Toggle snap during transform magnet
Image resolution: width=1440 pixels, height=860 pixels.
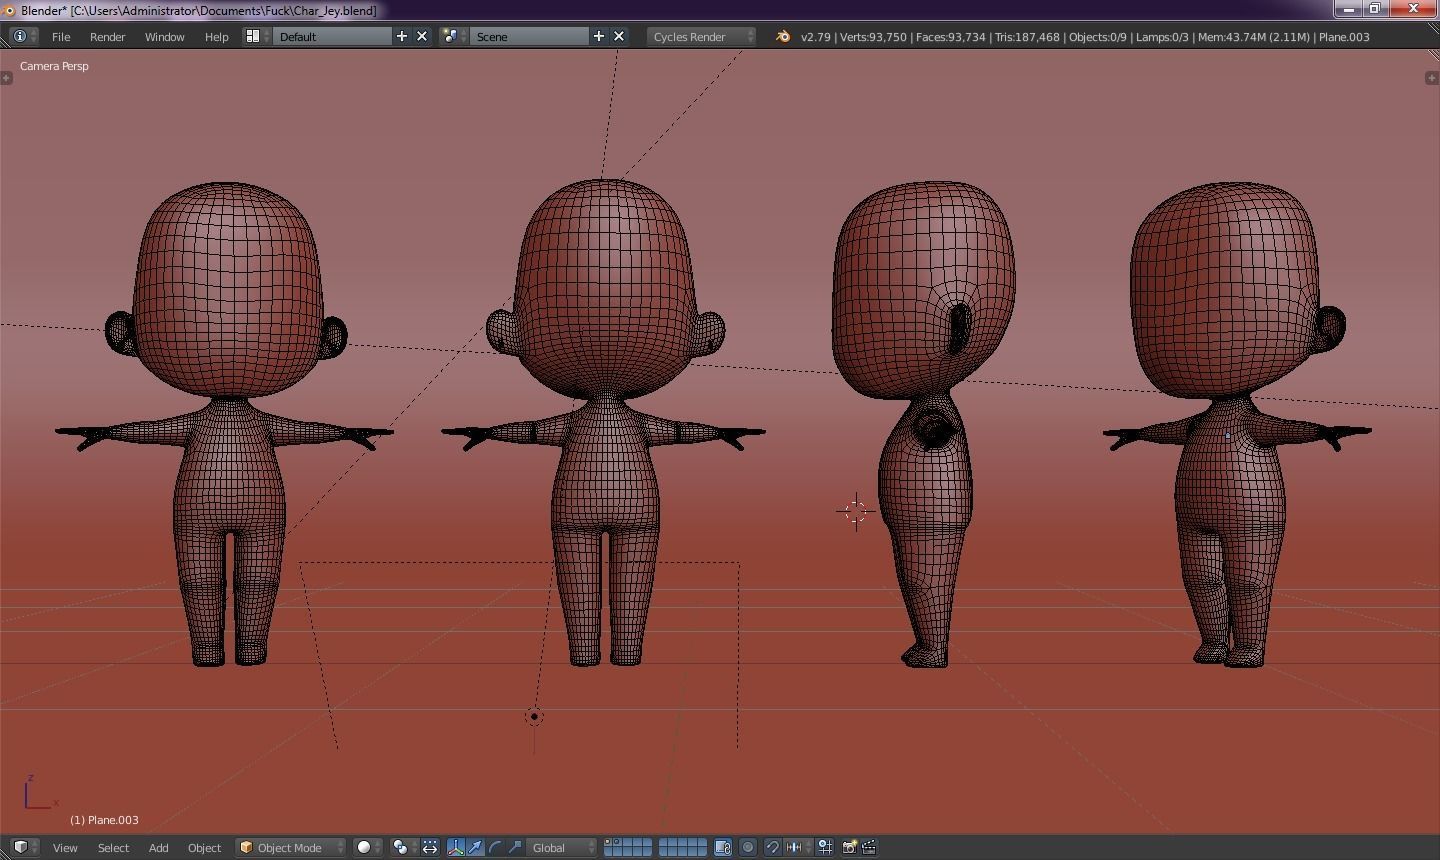coord(773,847)
